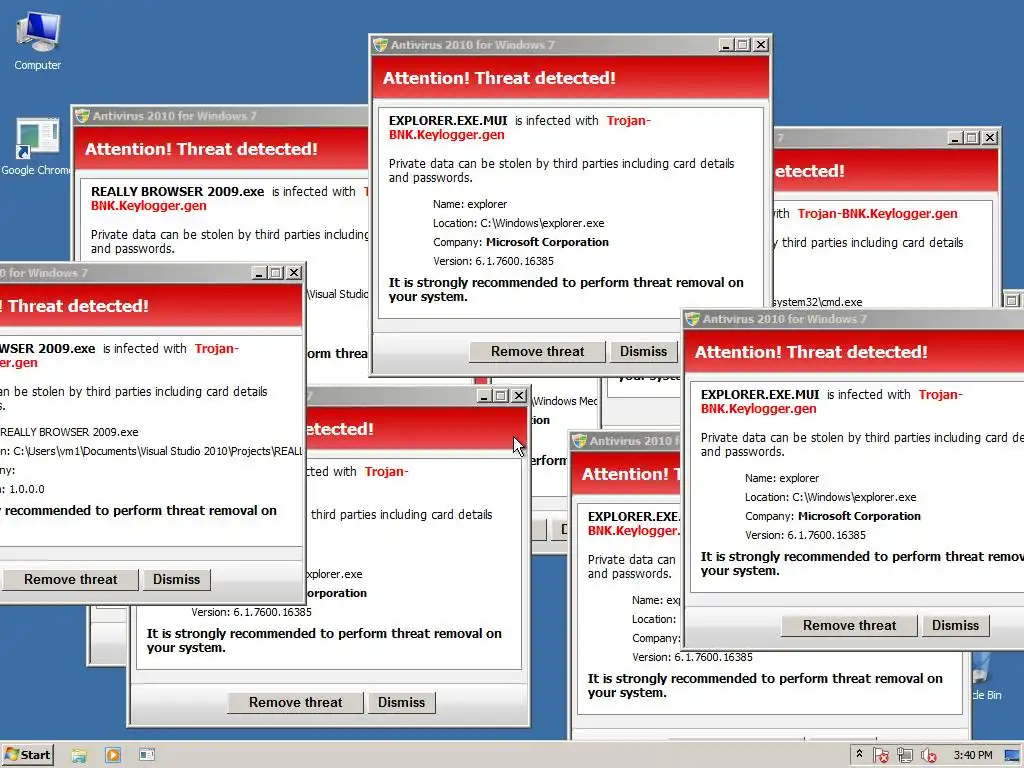
Task: Maximize the back-right cmd.exe alert window
Action: [972, 138]
